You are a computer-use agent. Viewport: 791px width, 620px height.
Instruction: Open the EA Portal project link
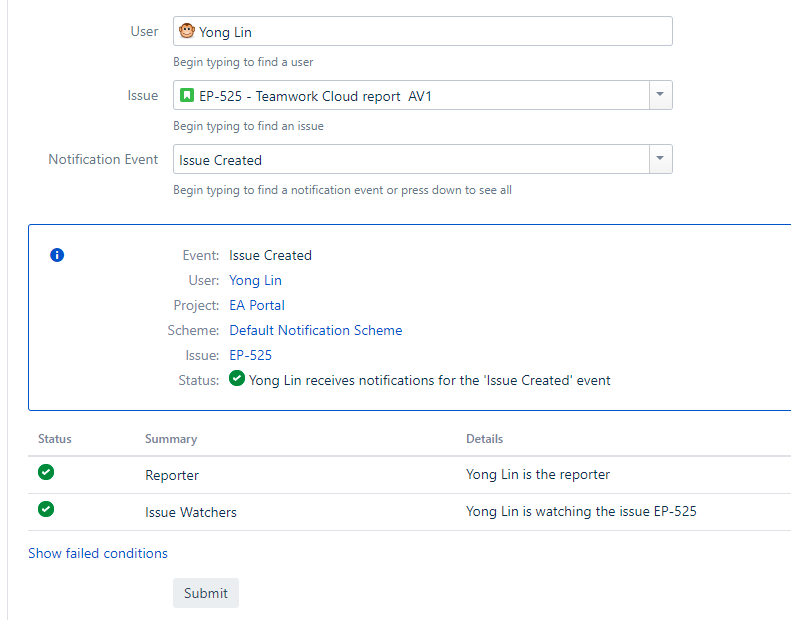coord(257,305)
